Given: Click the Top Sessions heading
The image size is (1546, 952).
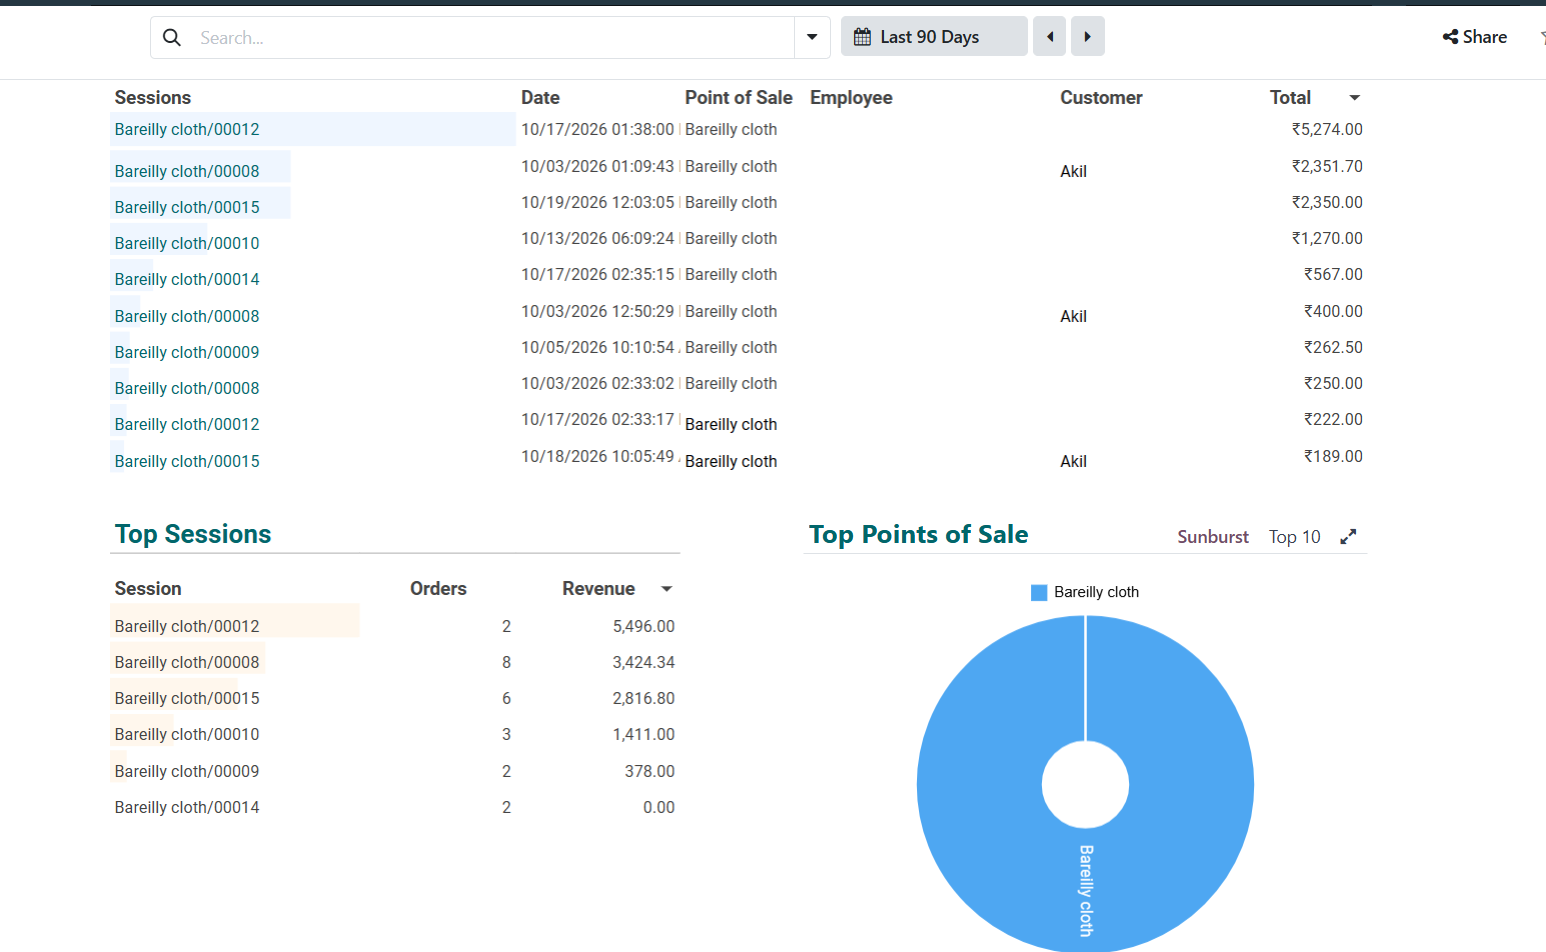Looking at the screenshot, I should click(x=193, y=534).
